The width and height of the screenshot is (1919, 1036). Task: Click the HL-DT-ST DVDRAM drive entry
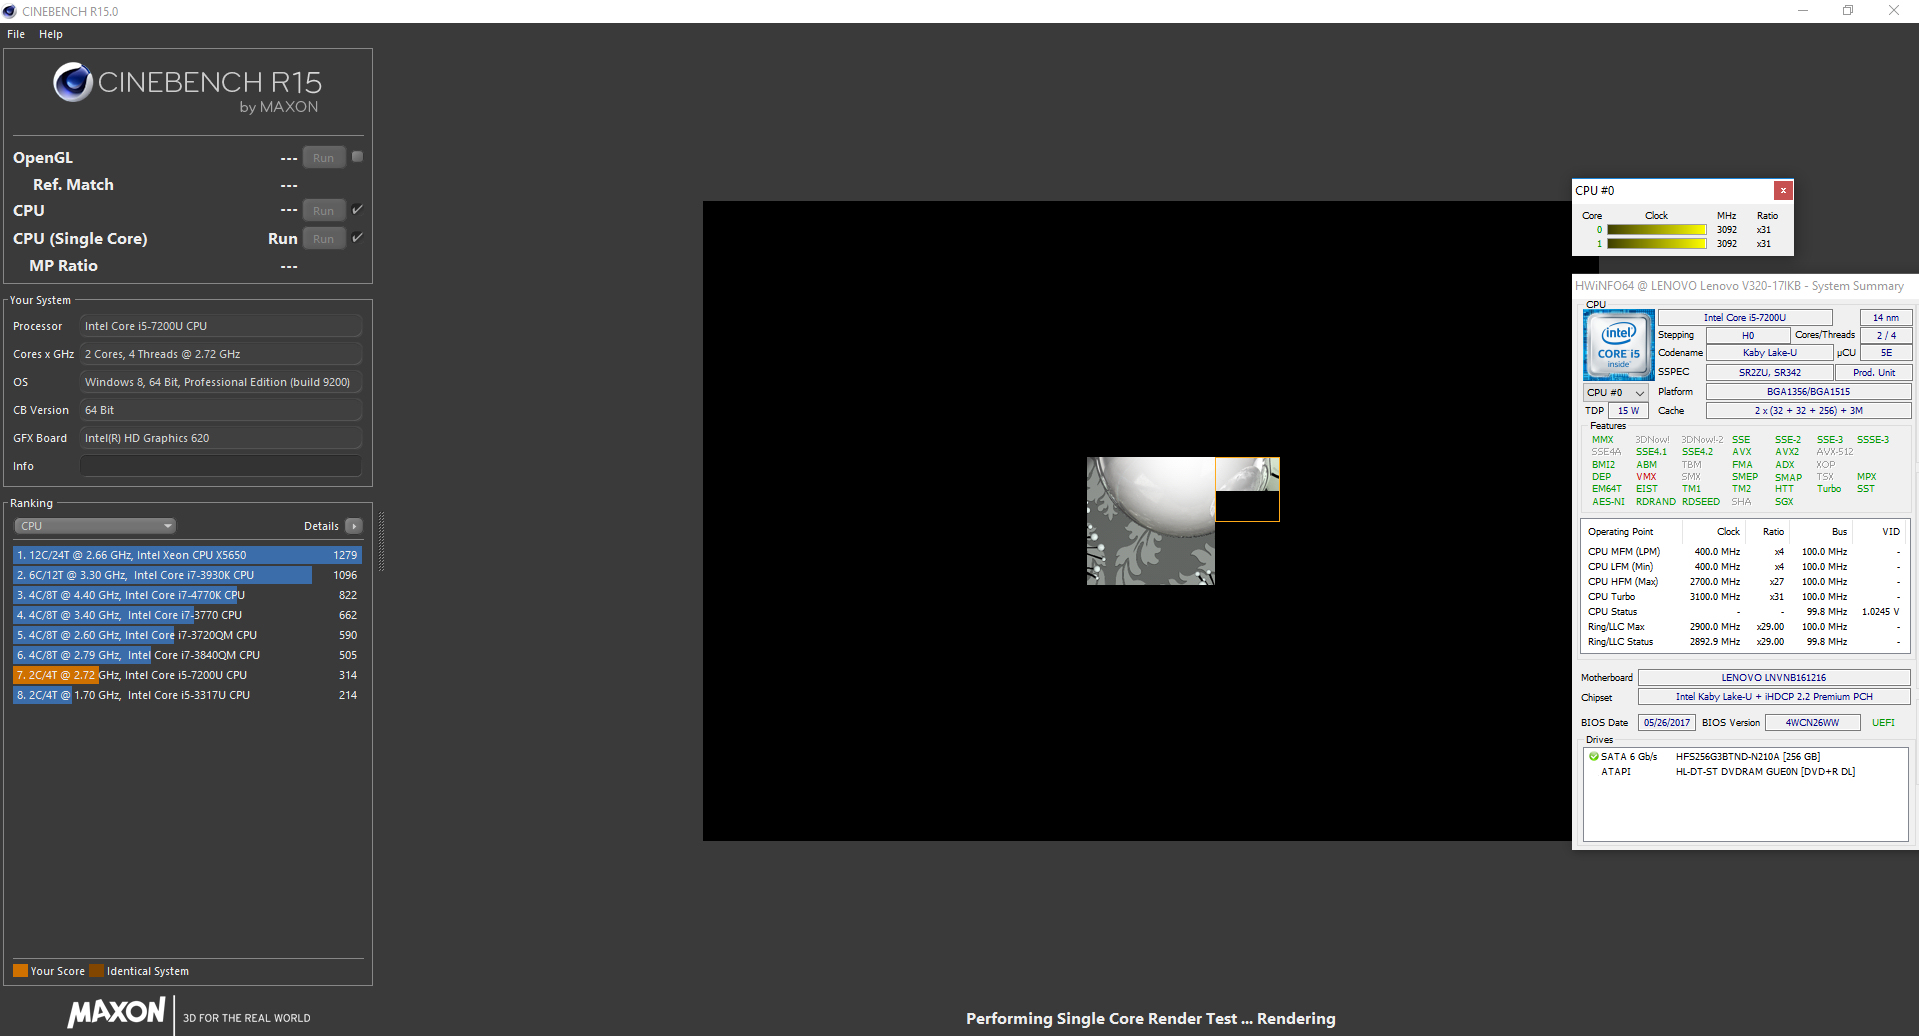[x=1765, y=772]
